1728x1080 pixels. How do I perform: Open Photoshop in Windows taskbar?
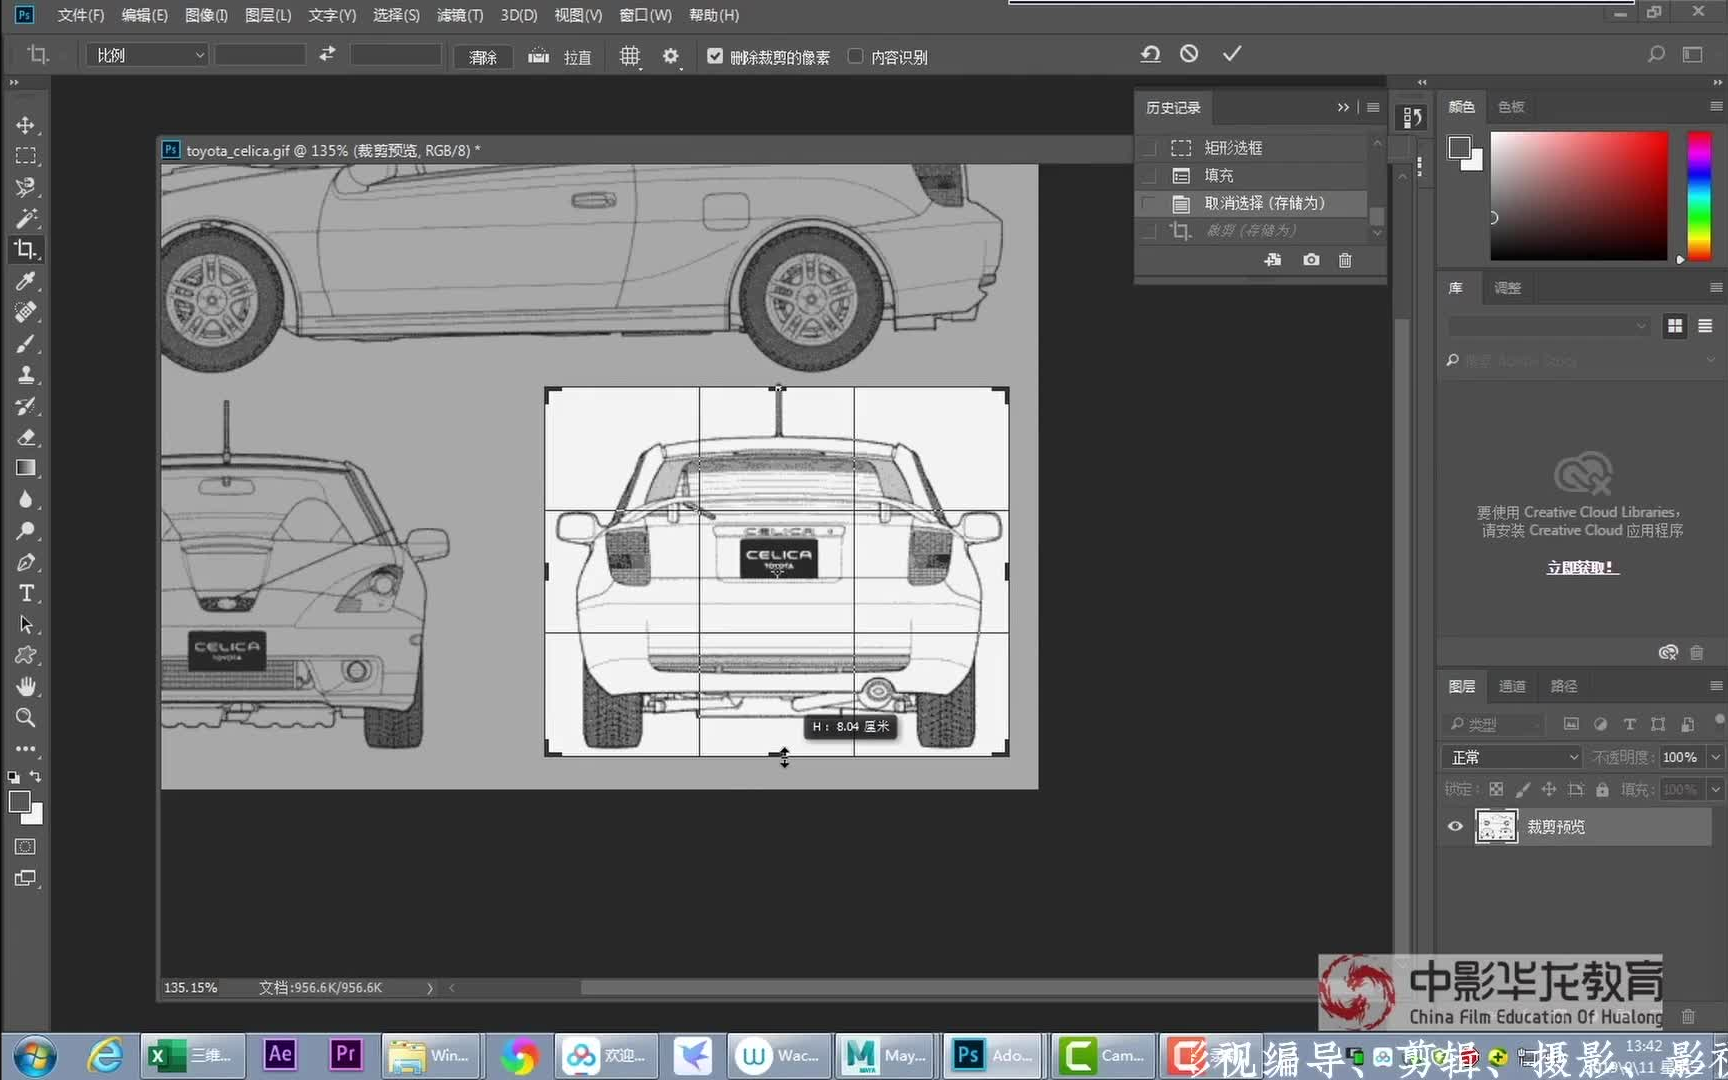991,1055
